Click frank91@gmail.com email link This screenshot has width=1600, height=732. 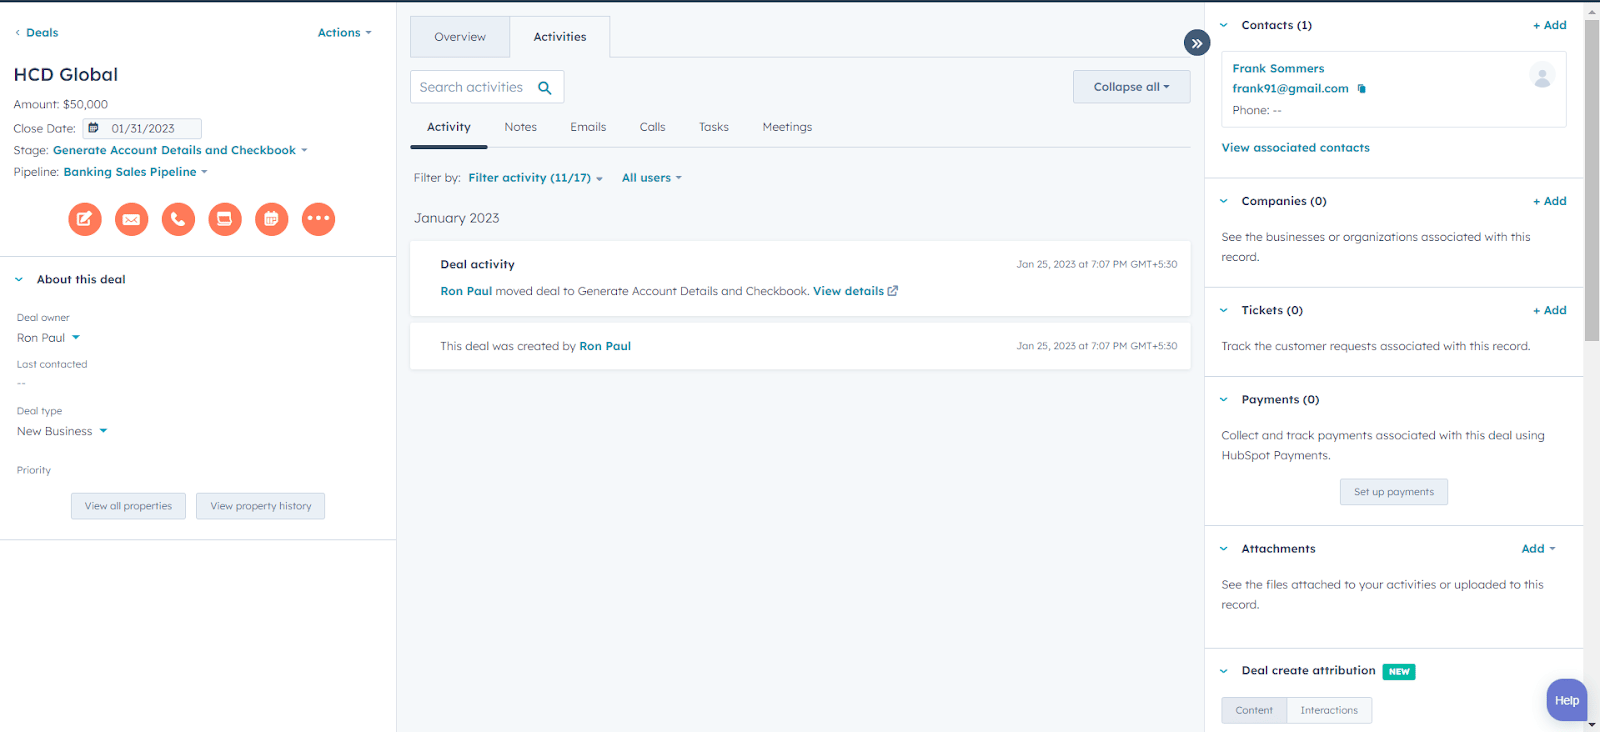tap(1290, 89)
